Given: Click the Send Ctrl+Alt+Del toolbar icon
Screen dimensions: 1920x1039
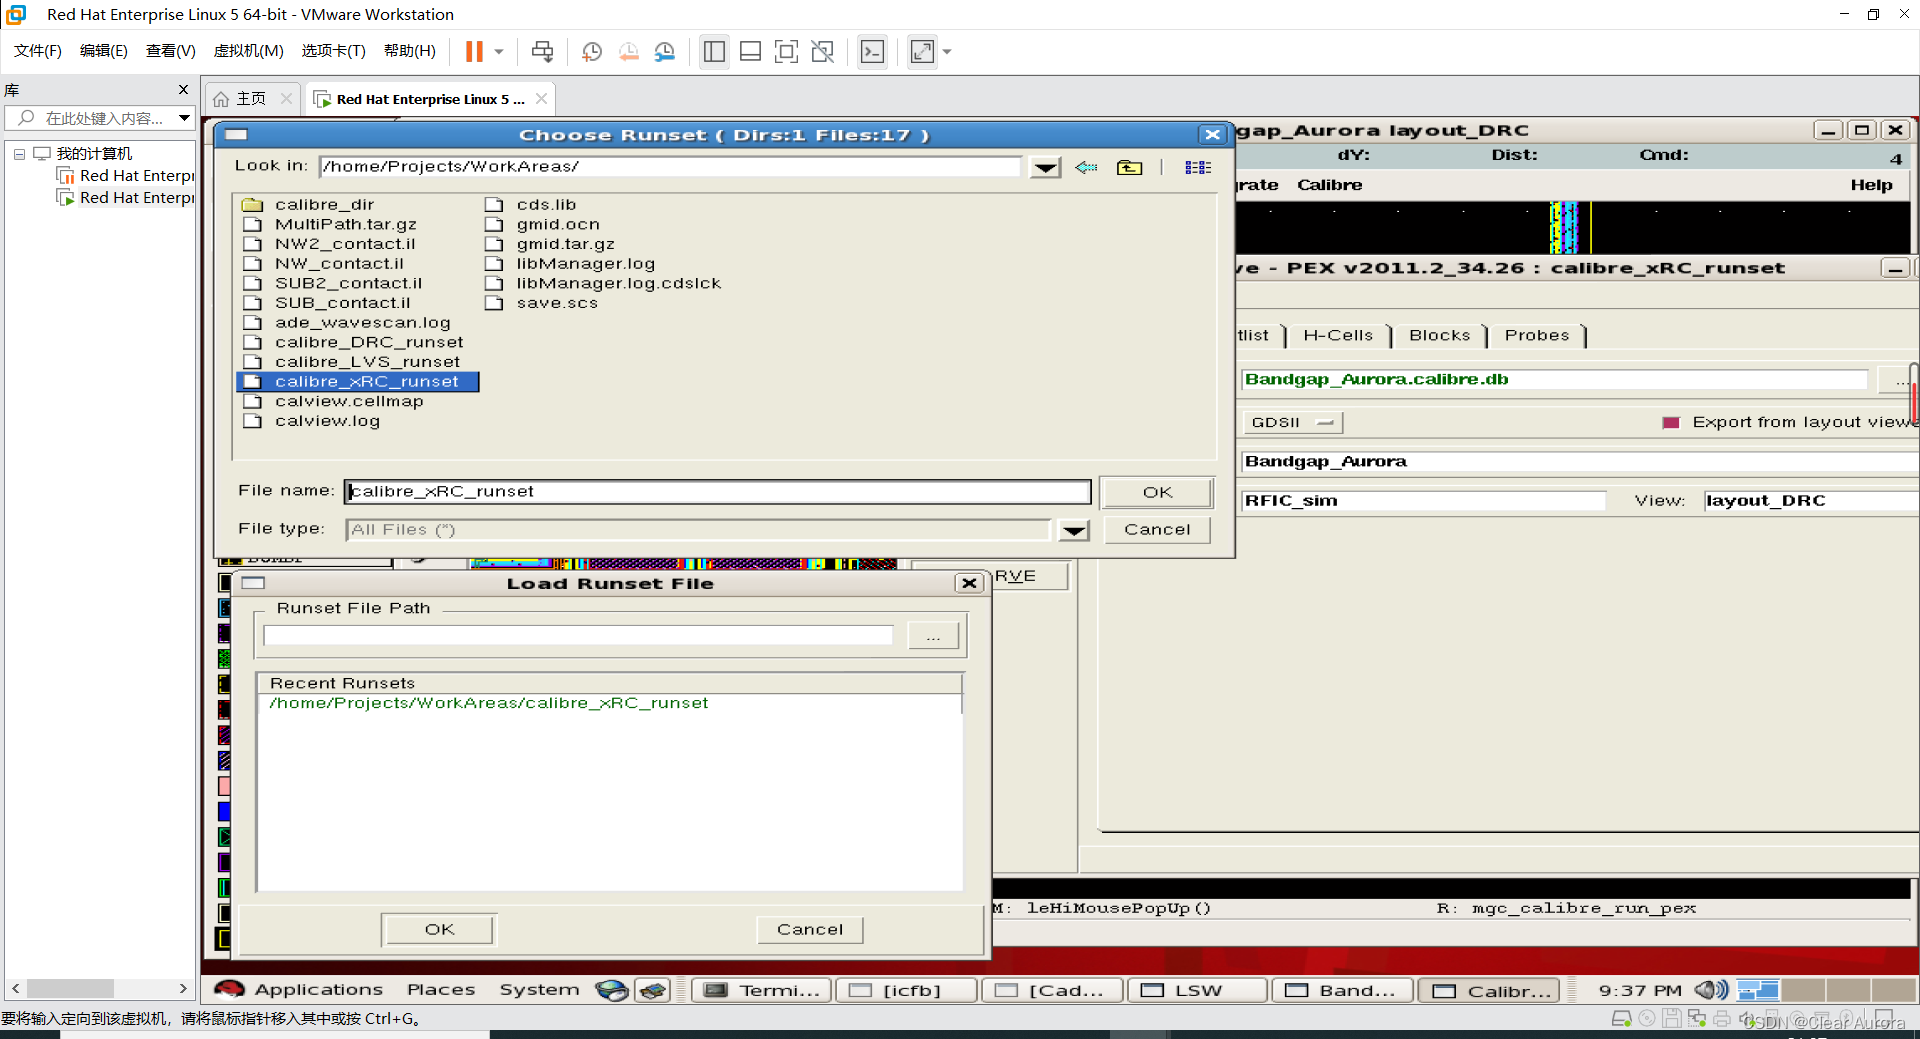Looking at the screenshot, I should pyautogui.click(x=542, y=51).
